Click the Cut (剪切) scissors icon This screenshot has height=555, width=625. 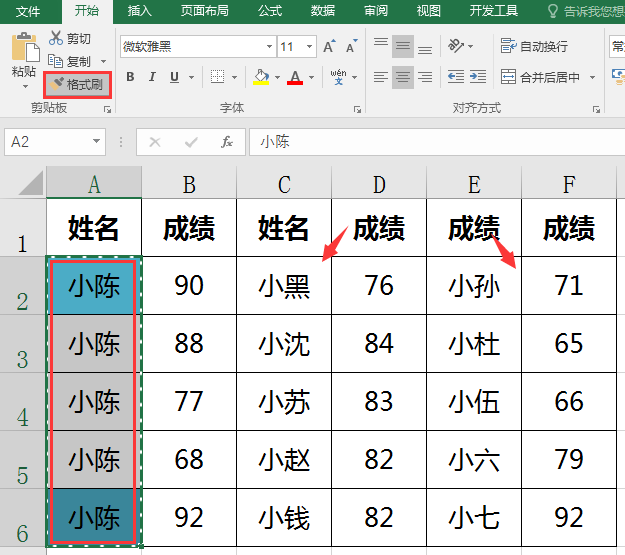tap(56, 38)
